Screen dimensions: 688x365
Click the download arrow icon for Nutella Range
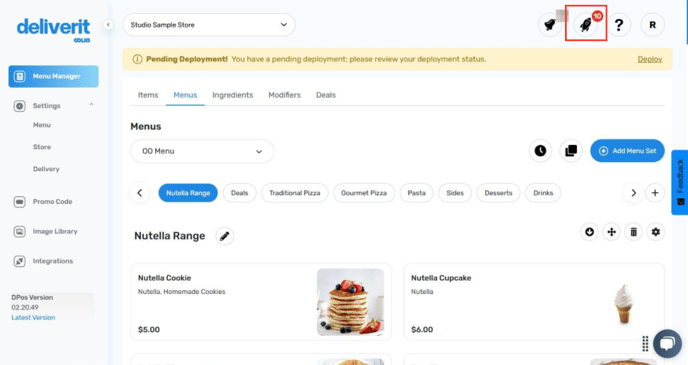589,232
